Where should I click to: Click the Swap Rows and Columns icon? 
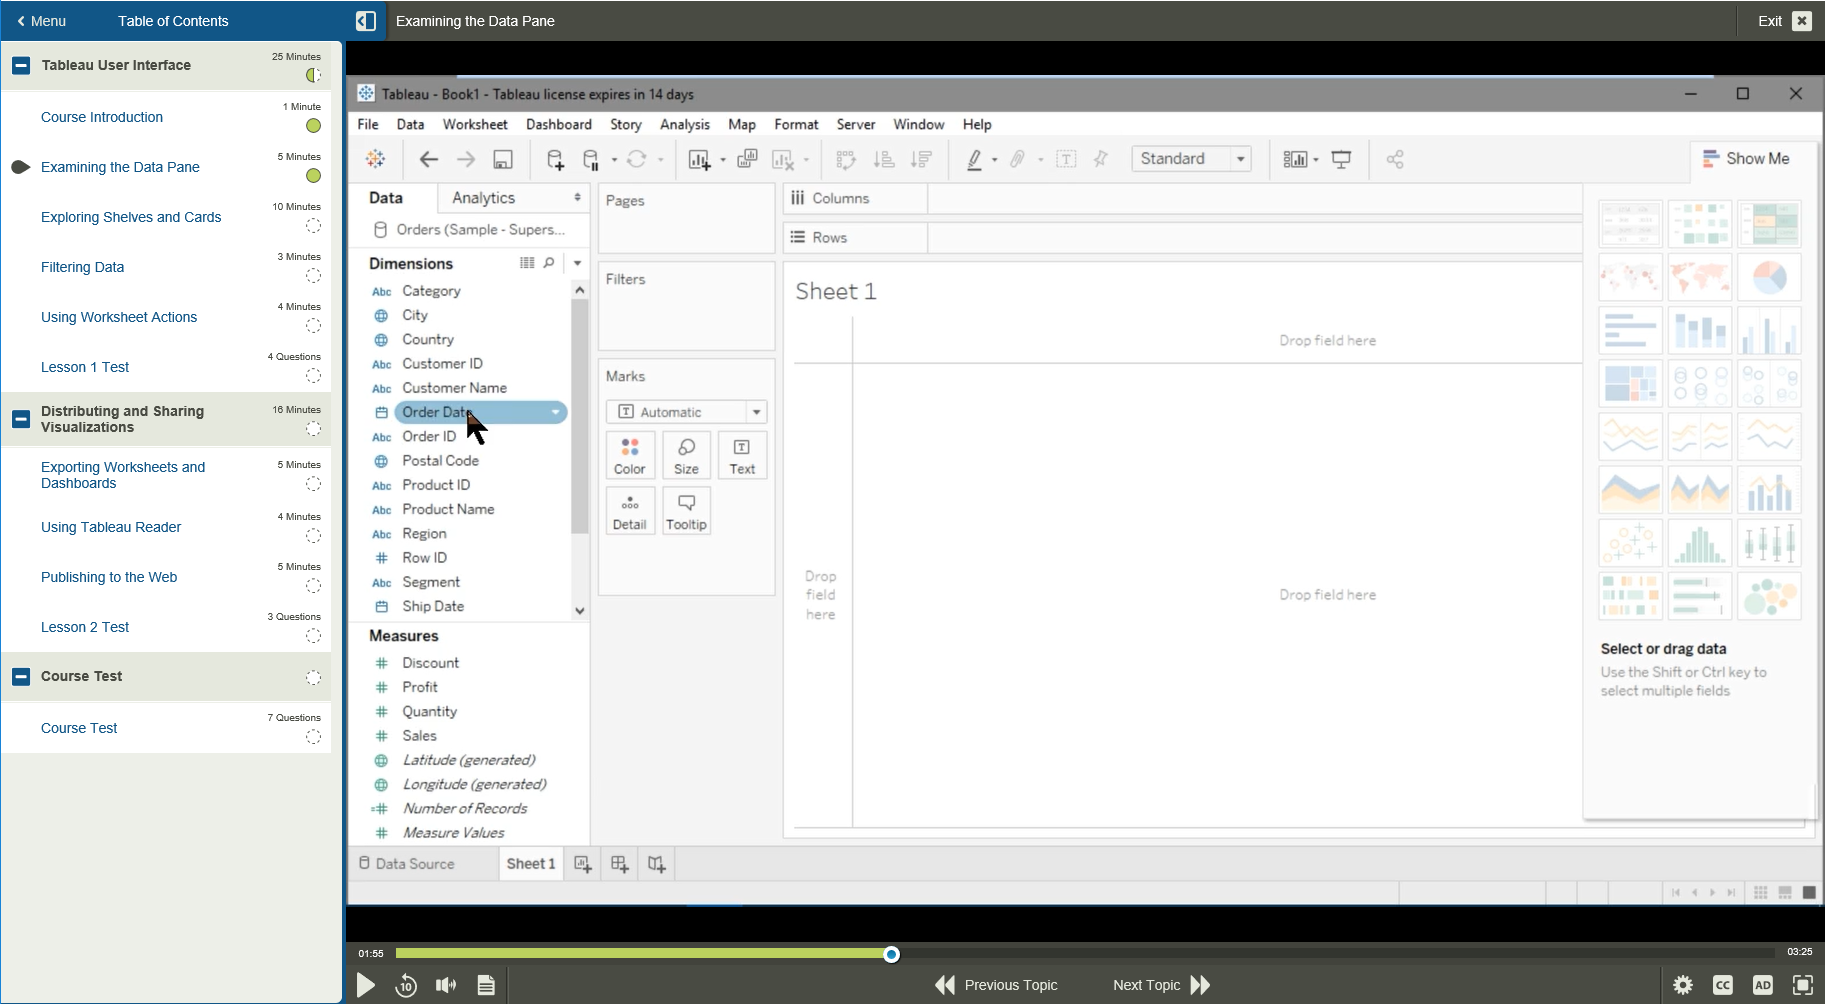pyautogui.click(x=846, y=158)
